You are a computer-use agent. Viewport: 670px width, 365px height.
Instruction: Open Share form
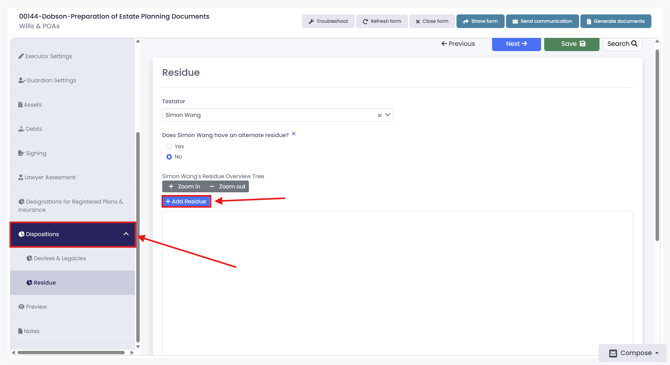[480, 21]
